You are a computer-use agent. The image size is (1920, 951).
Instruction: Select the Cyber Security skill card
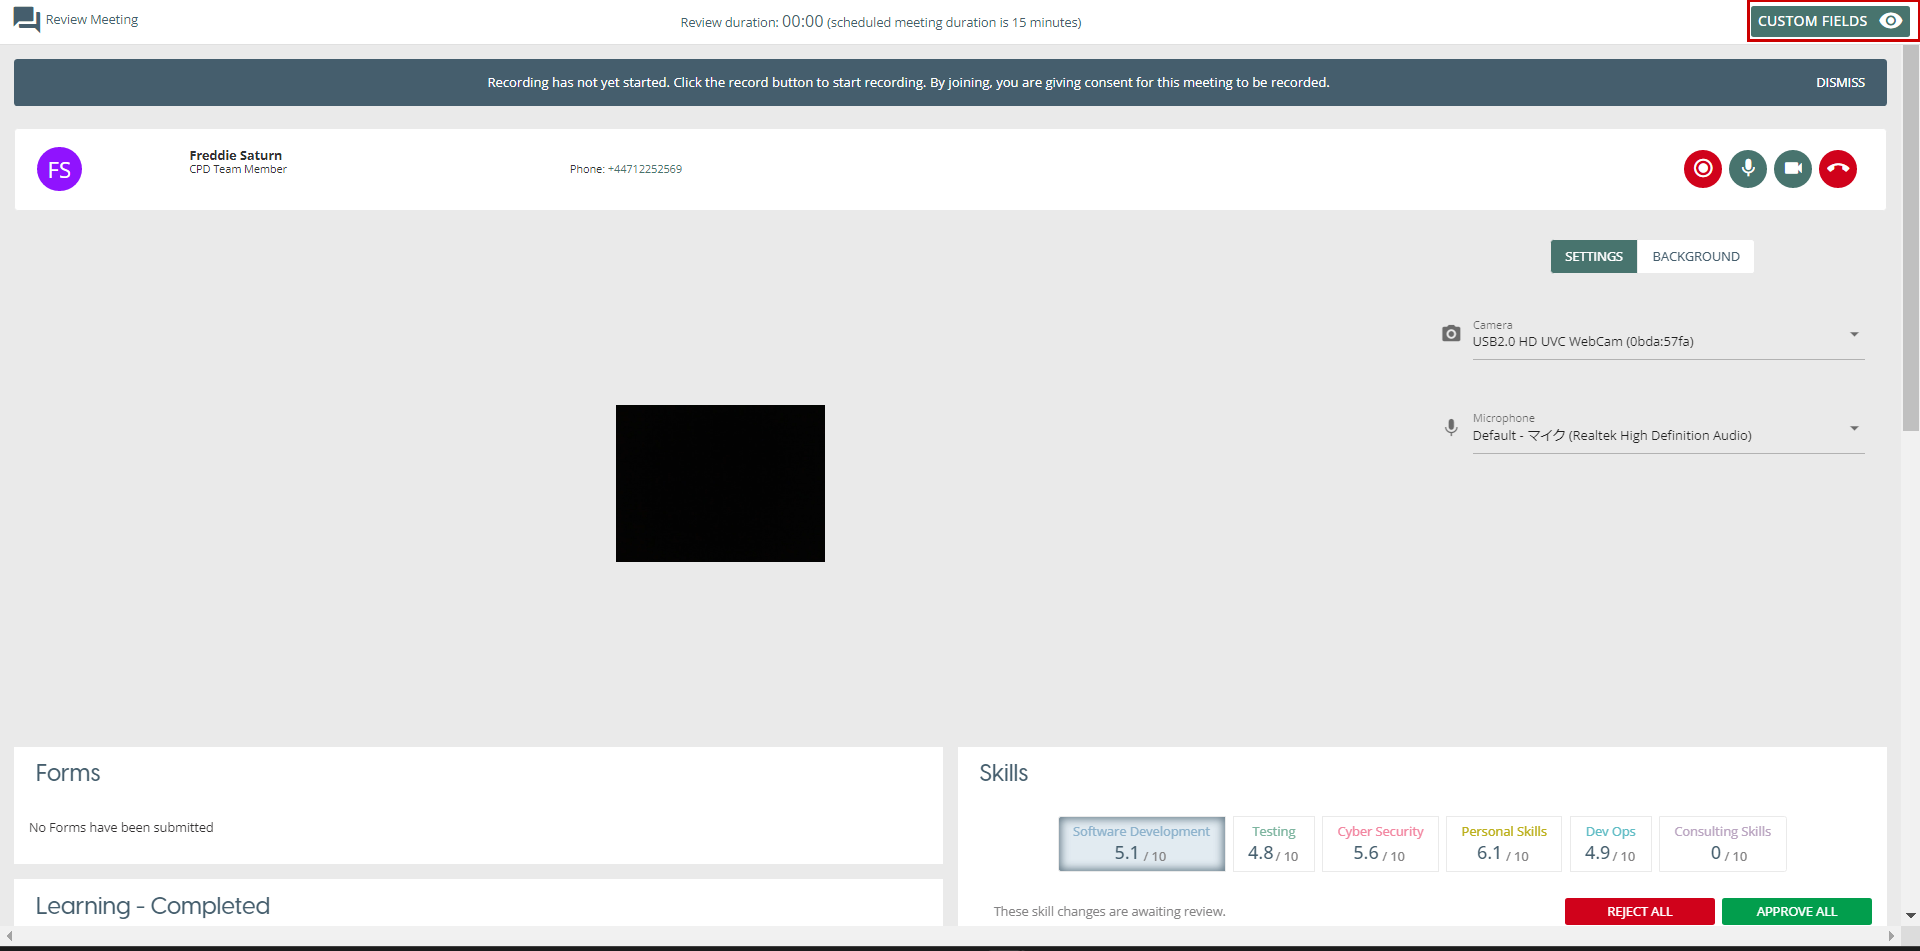pyautogui.click(x=1379, y=844)
